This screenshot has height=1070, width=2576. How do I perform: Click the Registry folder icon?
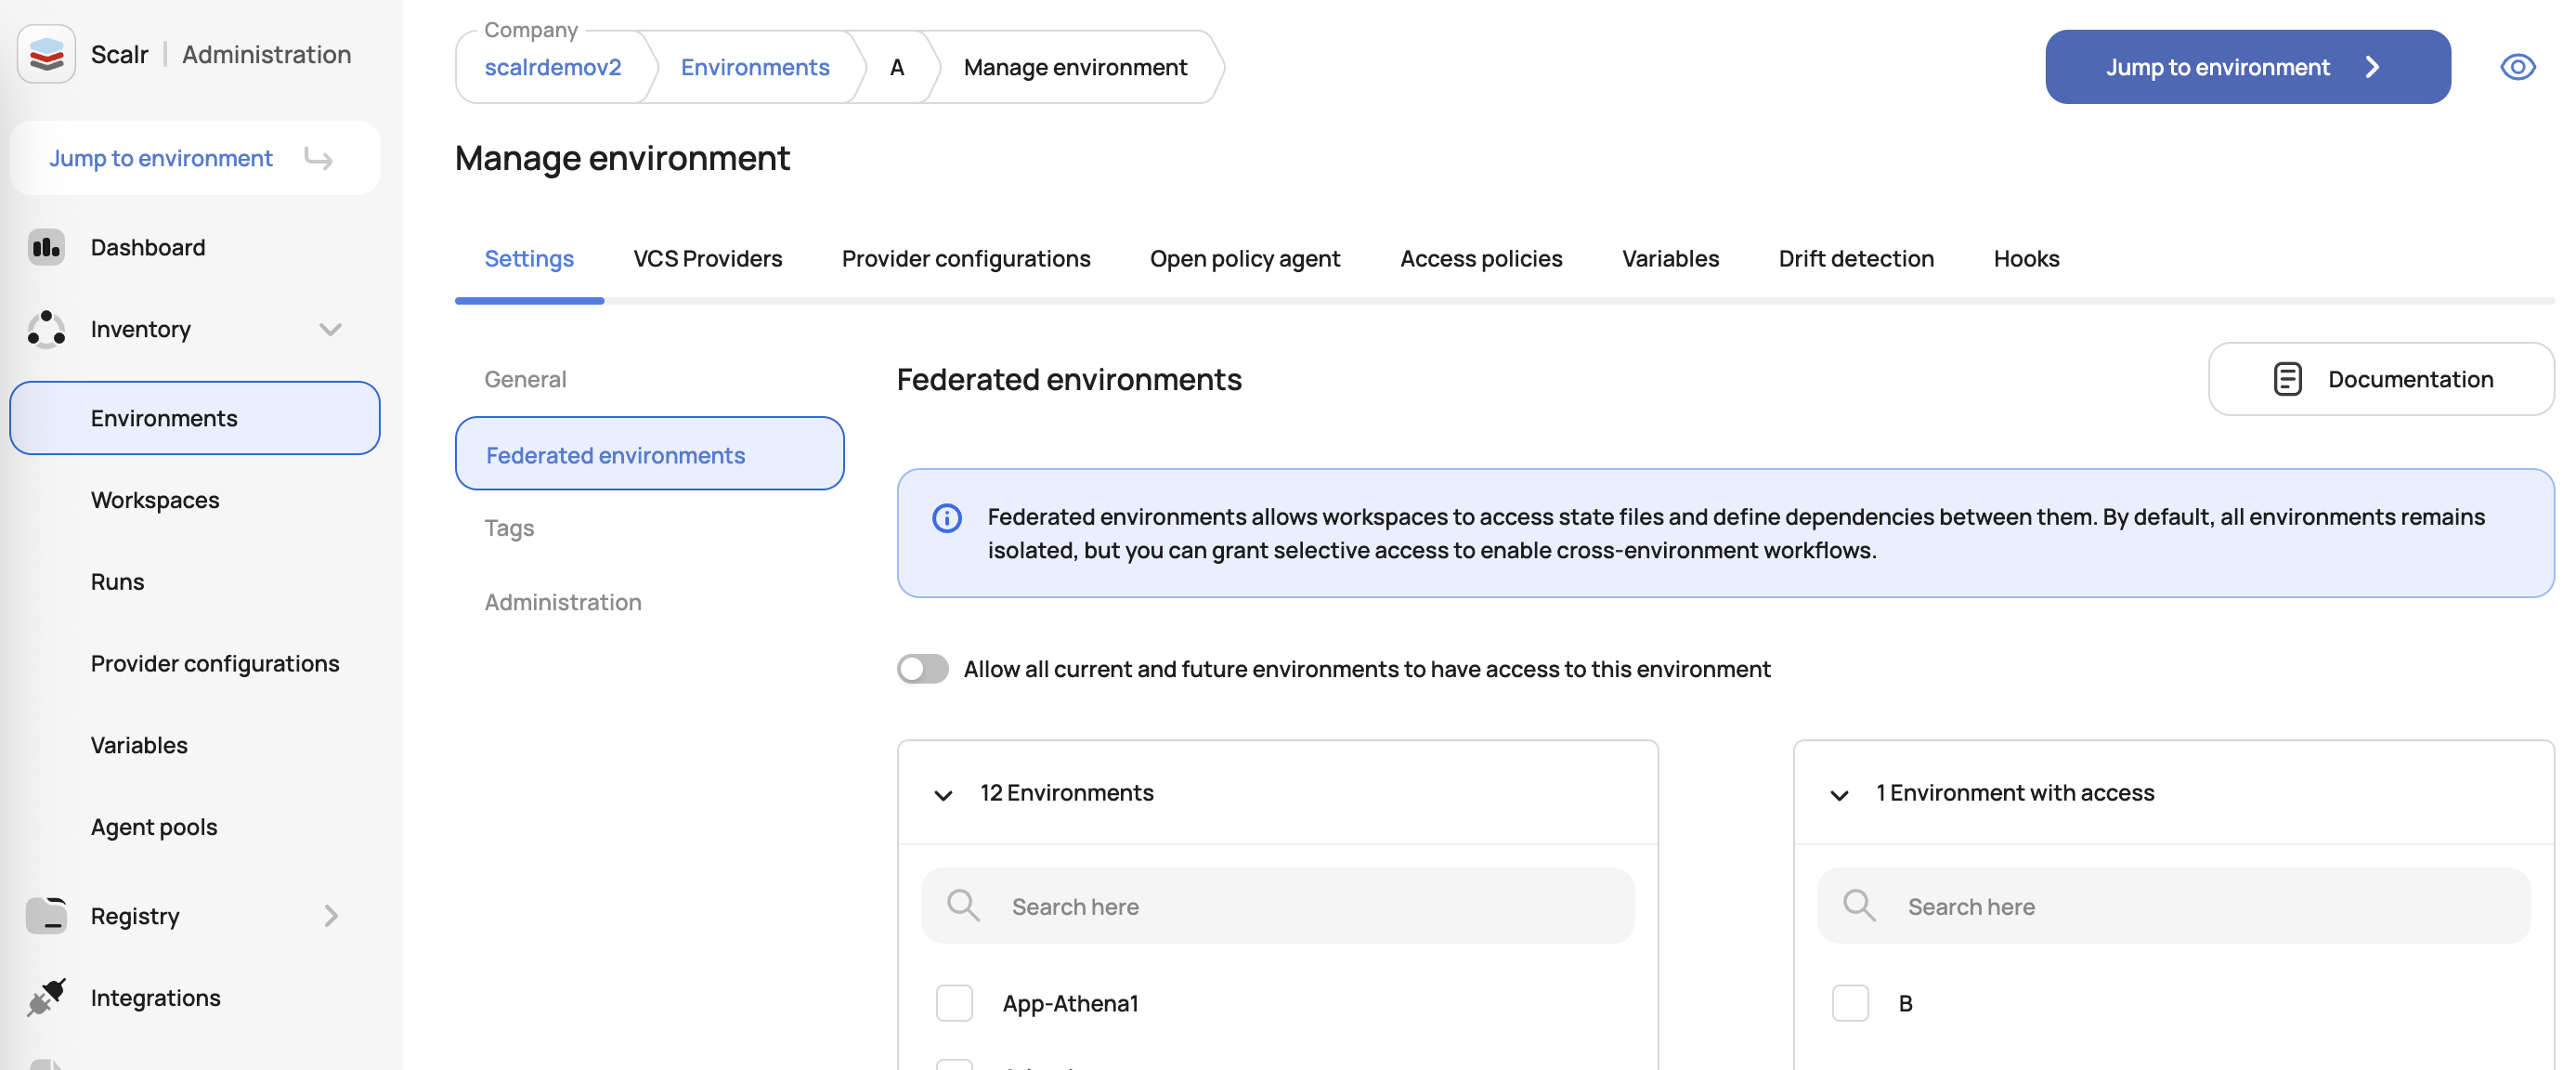pos(46,915)
